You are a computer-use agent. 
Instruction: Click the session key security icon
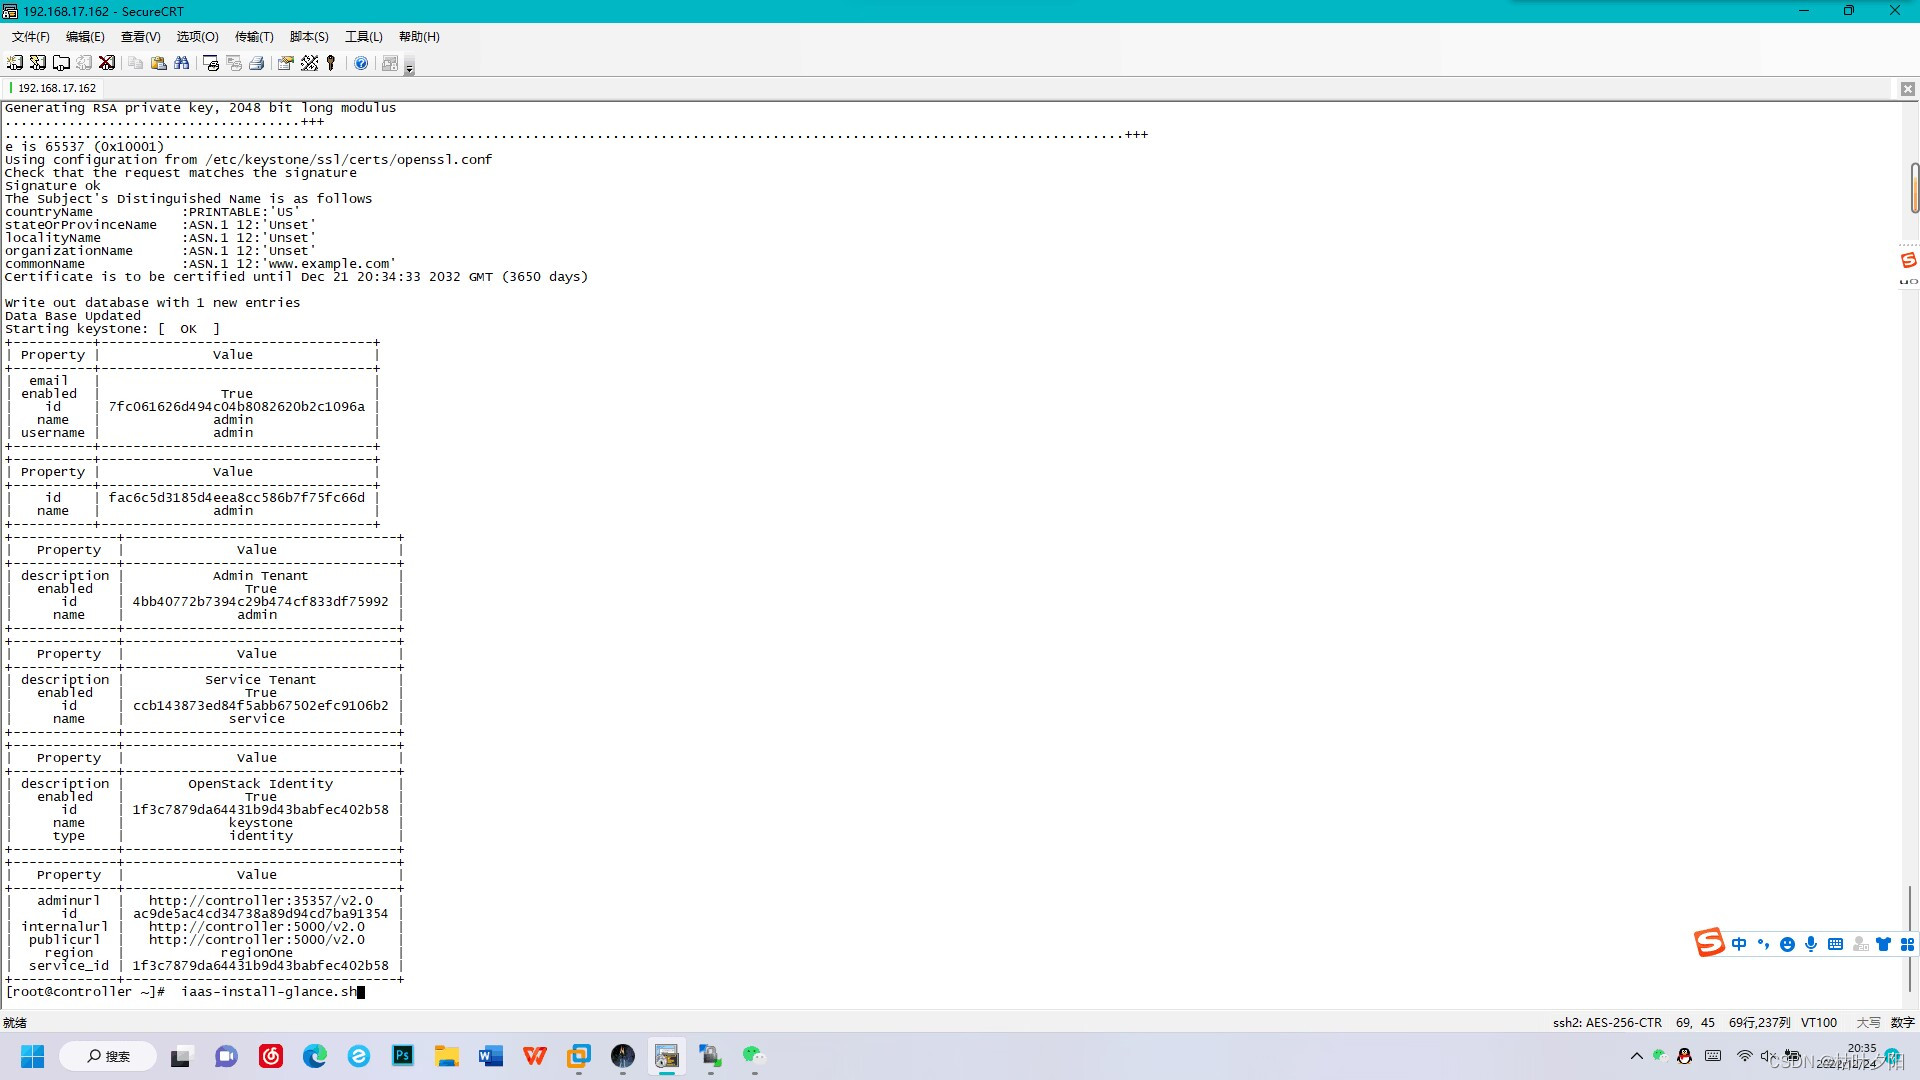click(331, 62)
